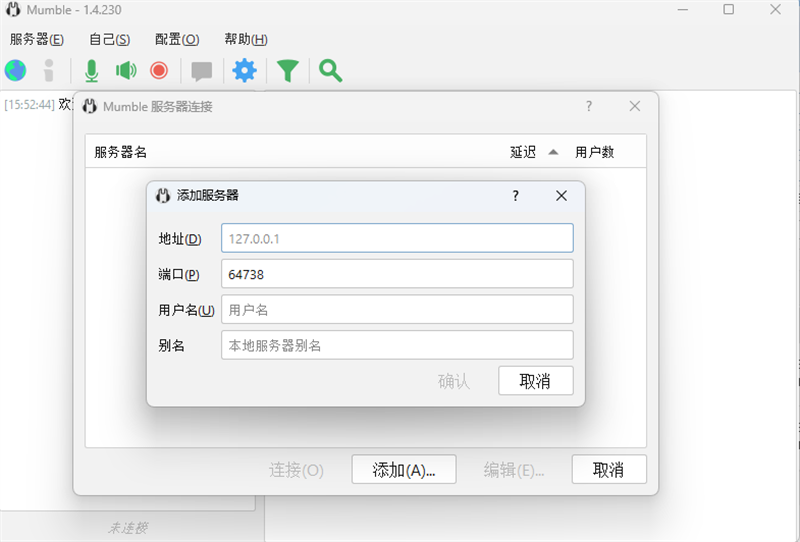Toggle the chat comment bubble icon
This screenshot has width=800, height=542.
pos(202,71)
